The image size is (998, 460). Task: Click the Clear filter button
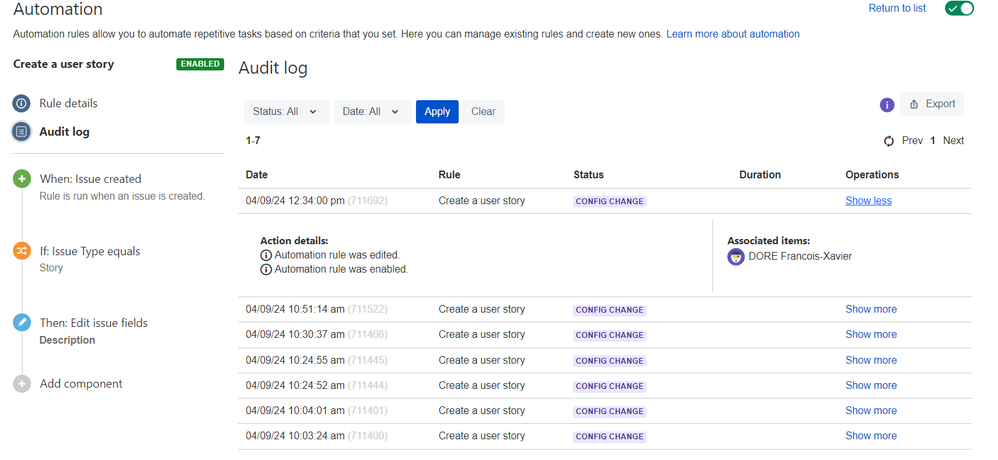483,111
